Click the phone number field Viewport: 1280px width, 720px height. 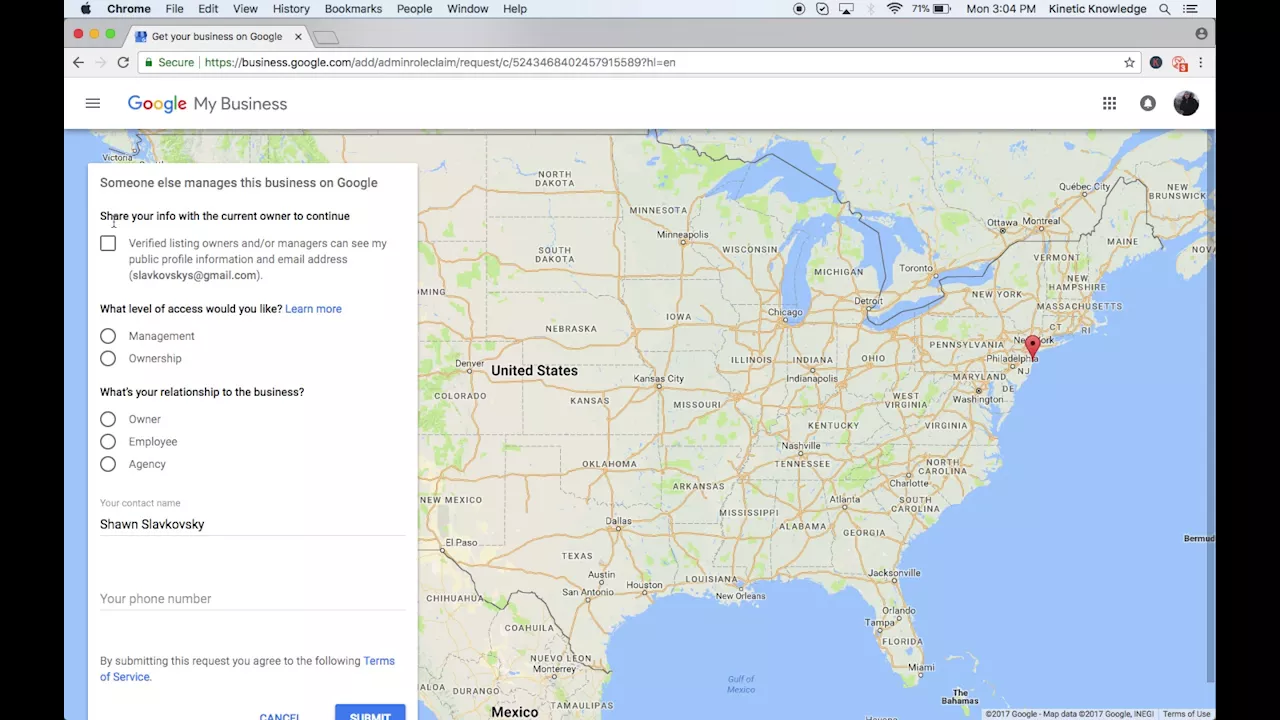(252, 598)
